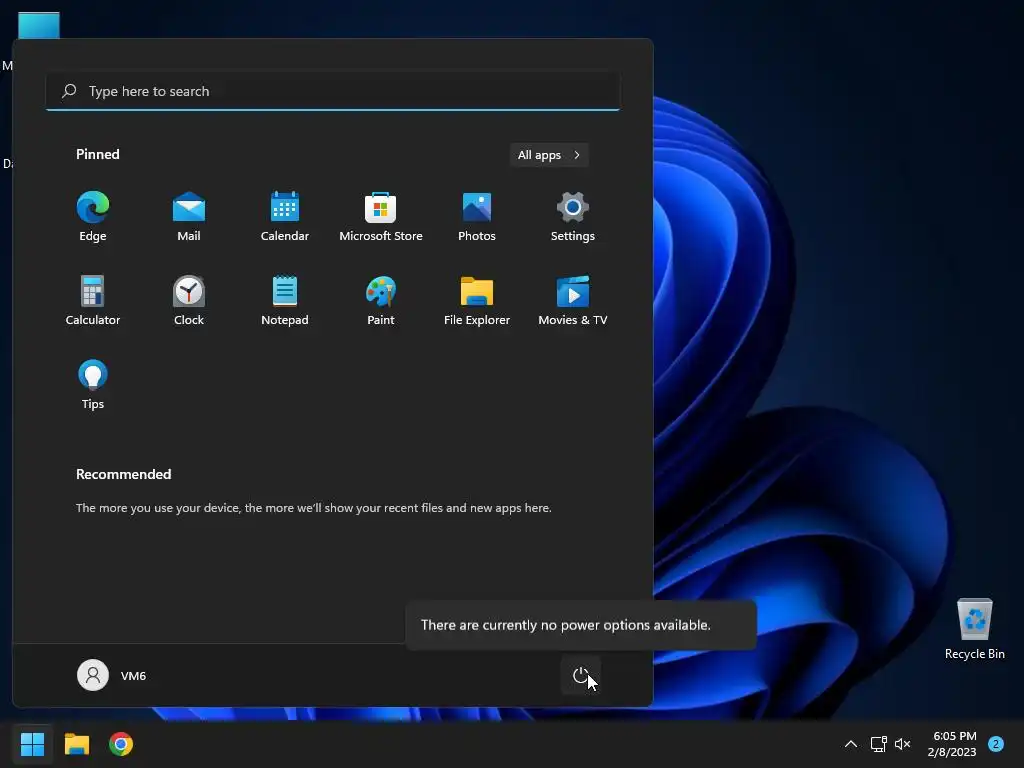Click the Pinned section heading
1024x768 pixels.
(98, 154)
